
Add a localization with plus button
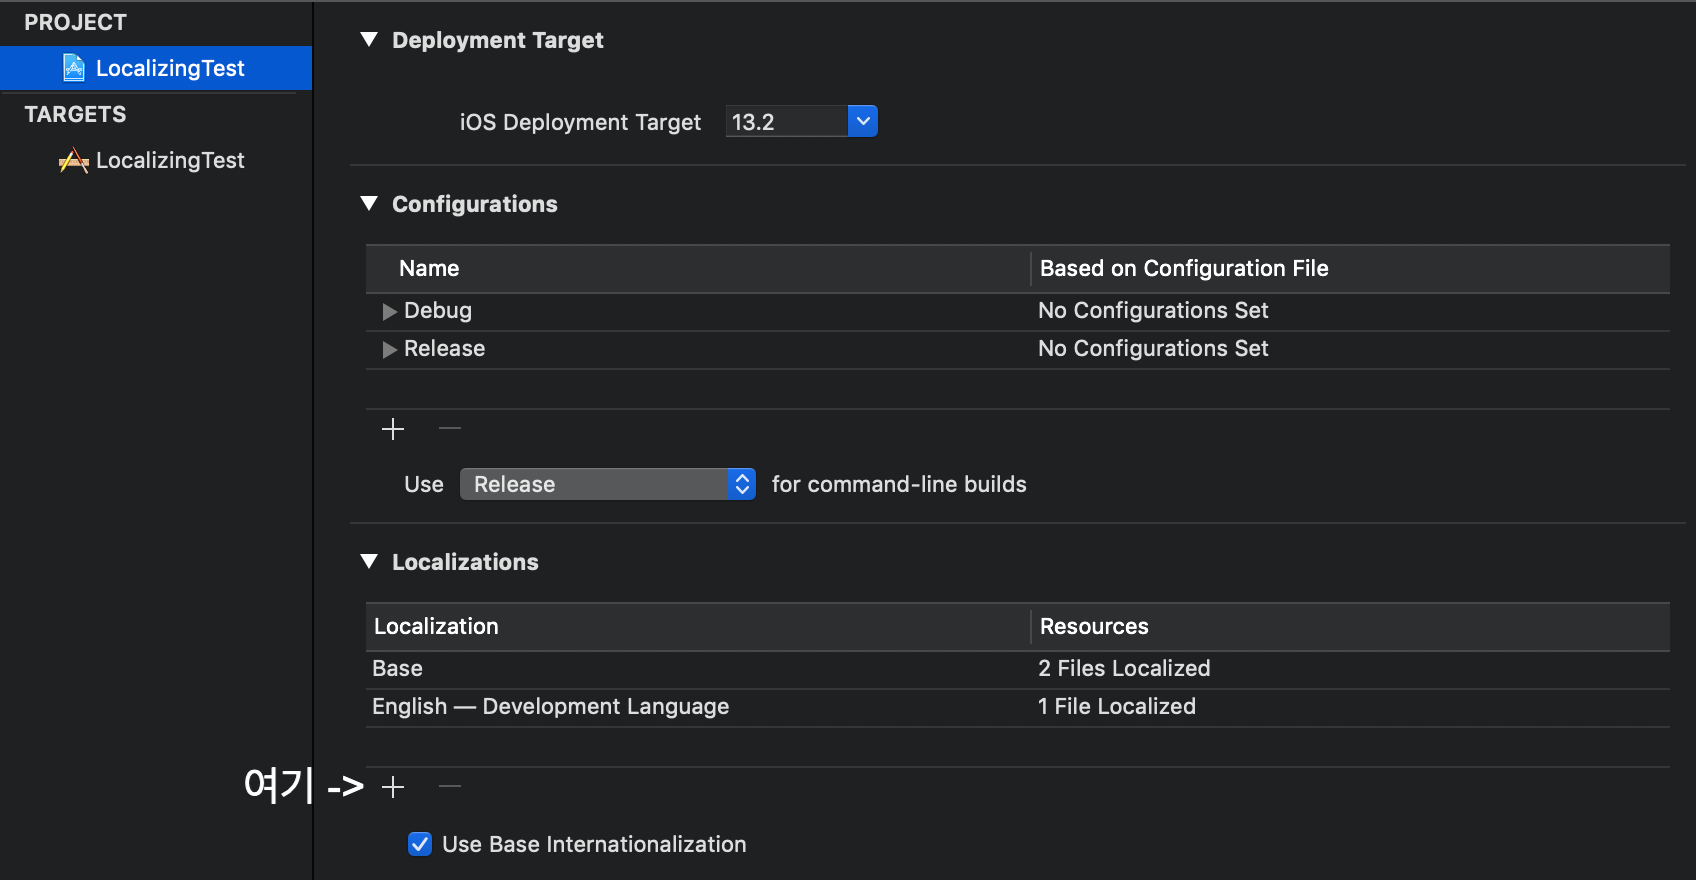pyautogui.click(x=393, y=787)
